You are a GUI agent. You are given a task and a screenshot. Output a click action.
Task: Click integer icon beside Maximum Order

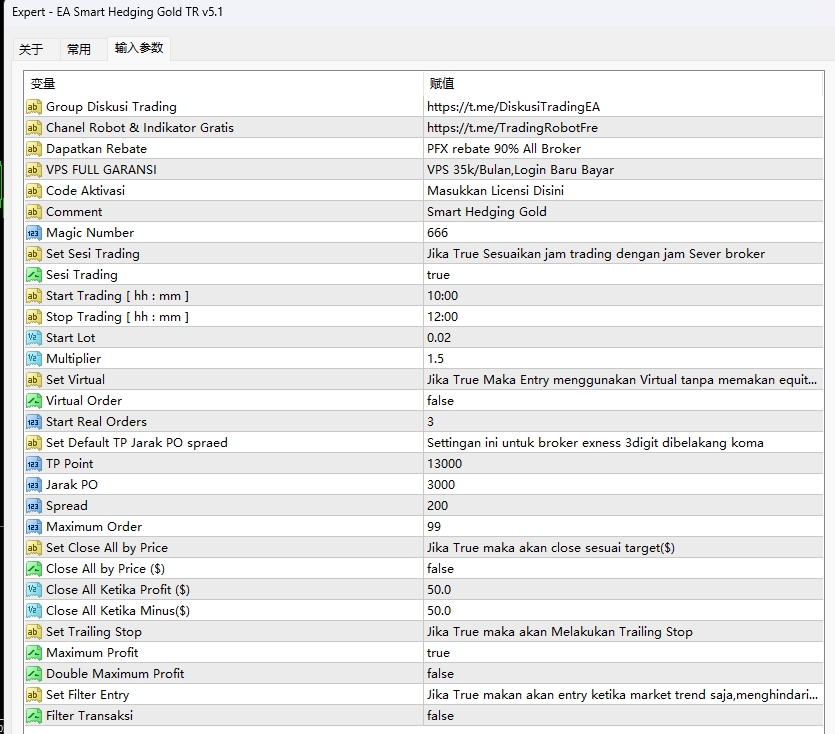tap(34, 527)
